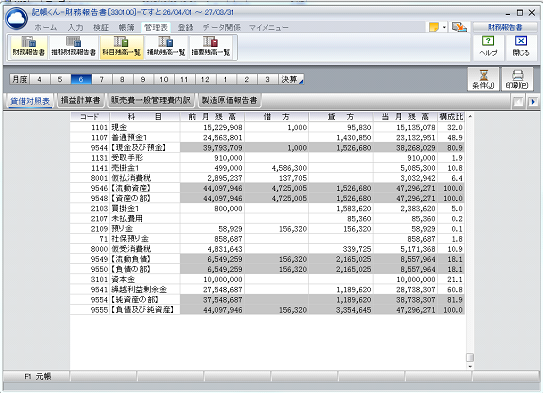Click the 前月残高 column header
Image resolution: width=543 pixels, height=393 pixels.
(x=212, y=117)
